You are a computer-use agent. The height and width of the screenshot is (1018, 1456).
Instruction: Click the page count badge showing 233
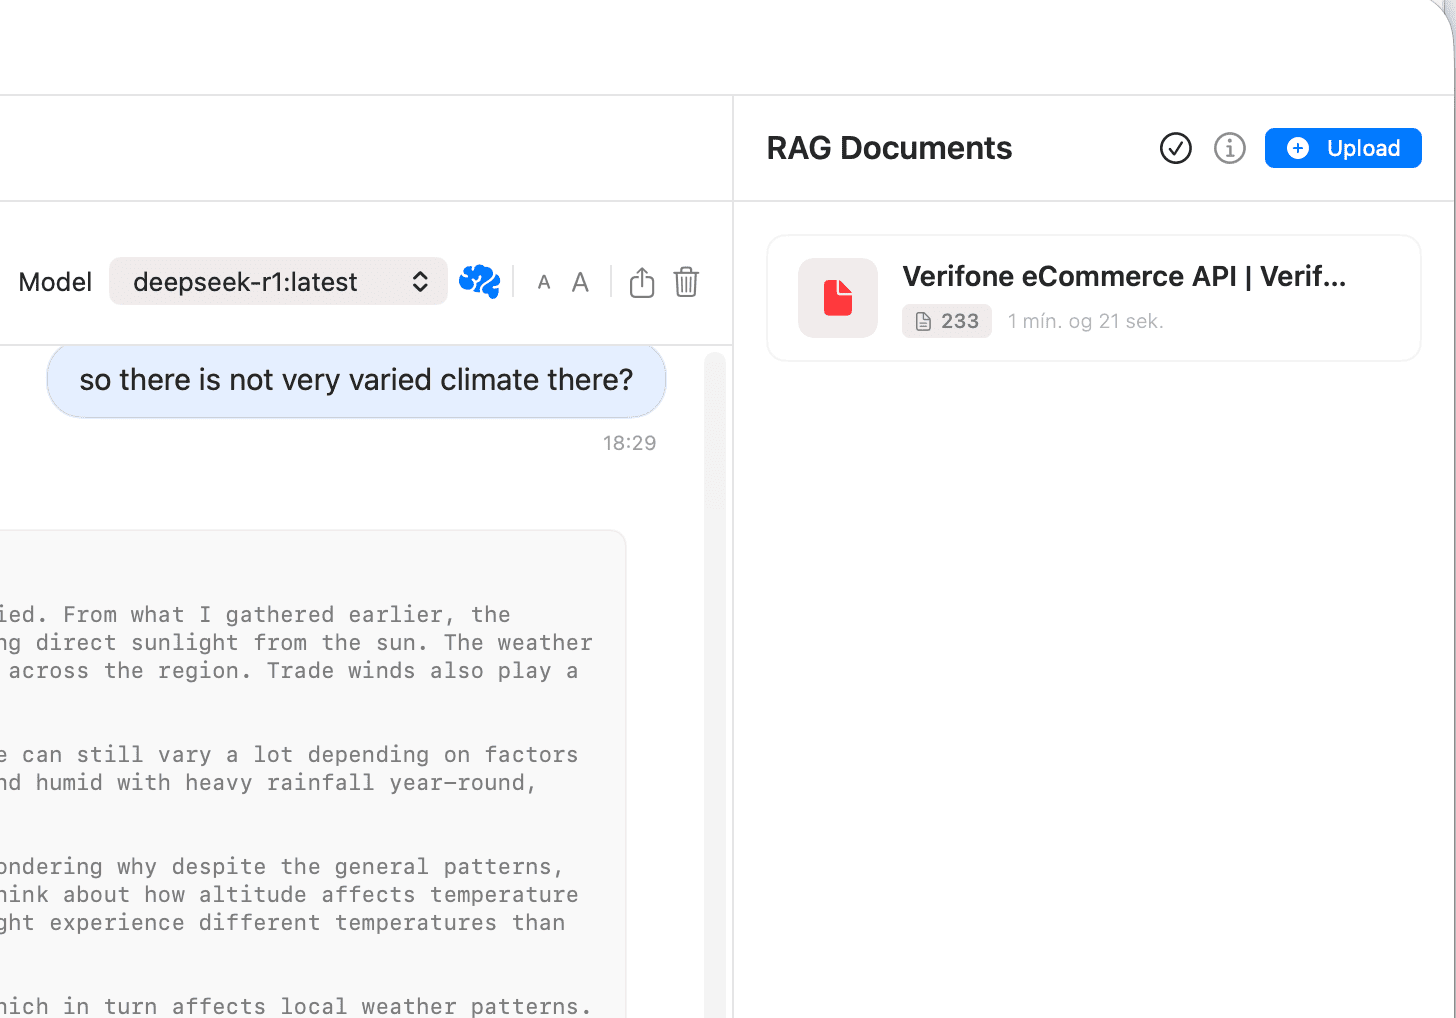[x=946, y=320]
